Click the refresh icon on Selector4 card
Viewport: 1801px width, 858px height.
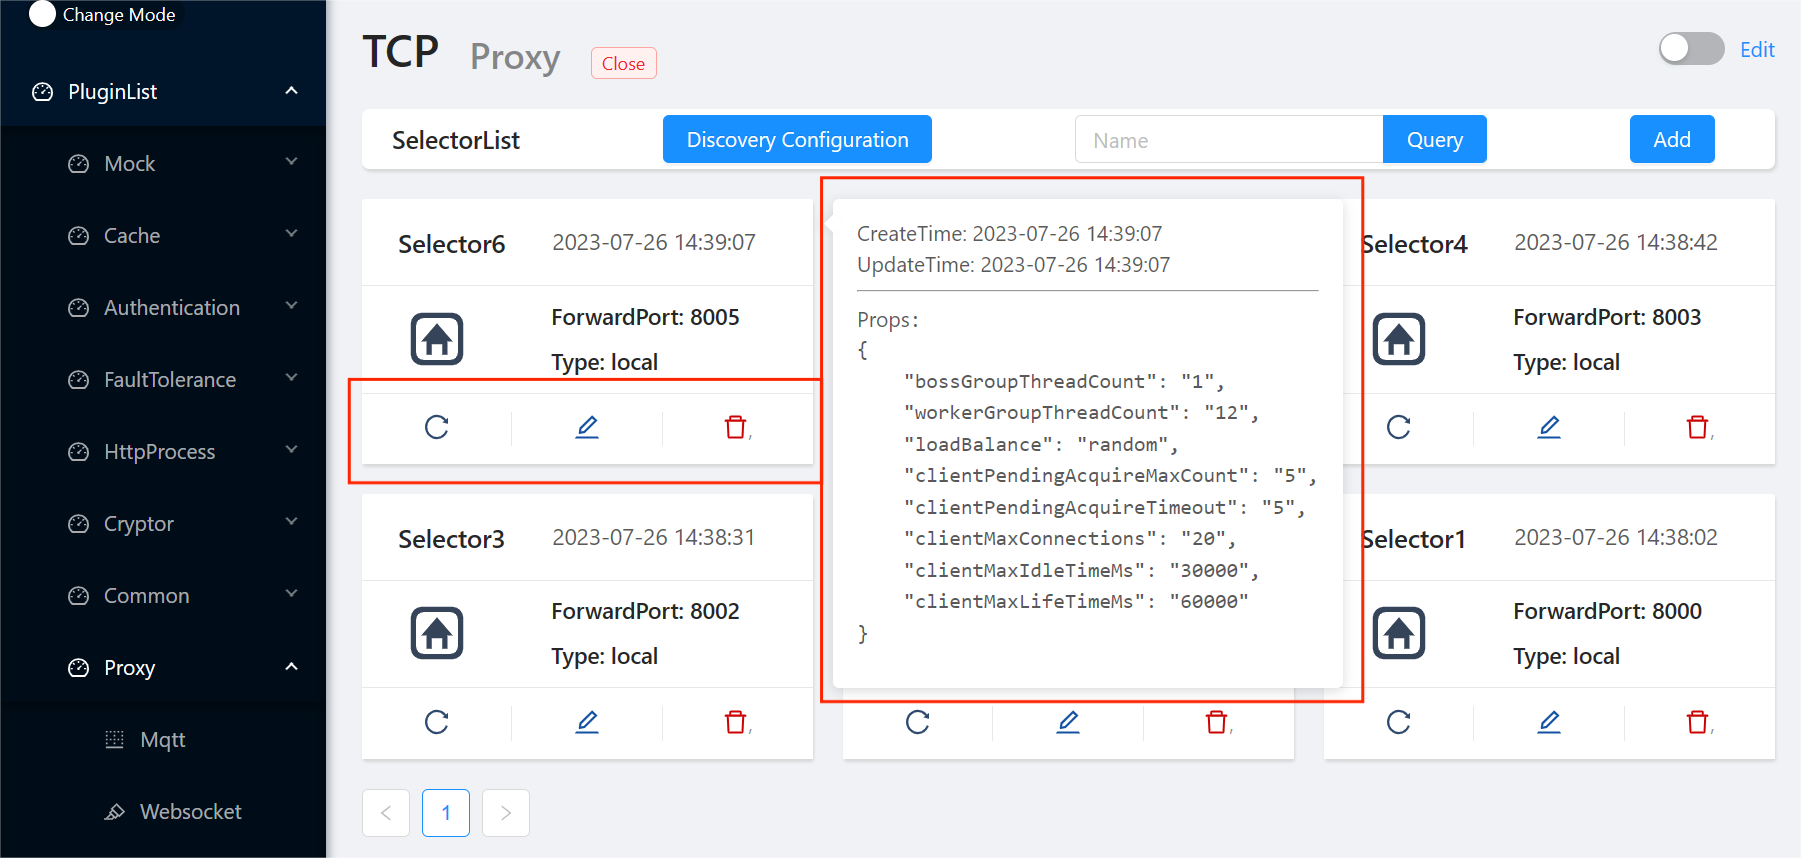tap(1398, 428)
